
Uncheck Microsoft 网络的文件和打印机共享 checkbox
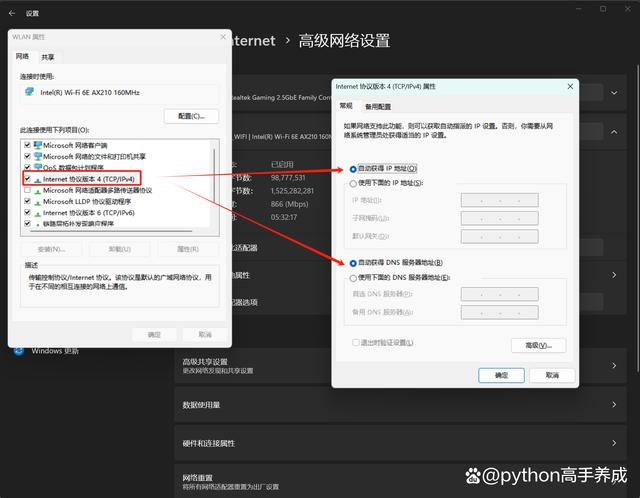[27, 156]
